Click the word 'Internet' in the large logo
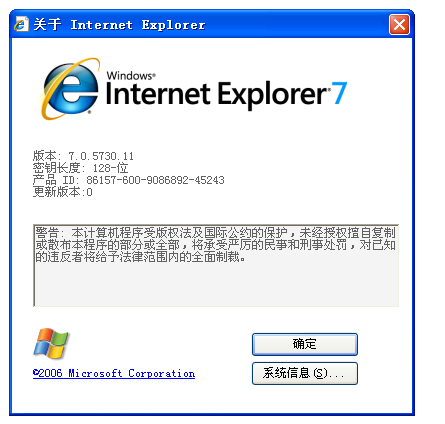This screenshot has height=424, width=445. pyautogui.click(x=158, y=94)
